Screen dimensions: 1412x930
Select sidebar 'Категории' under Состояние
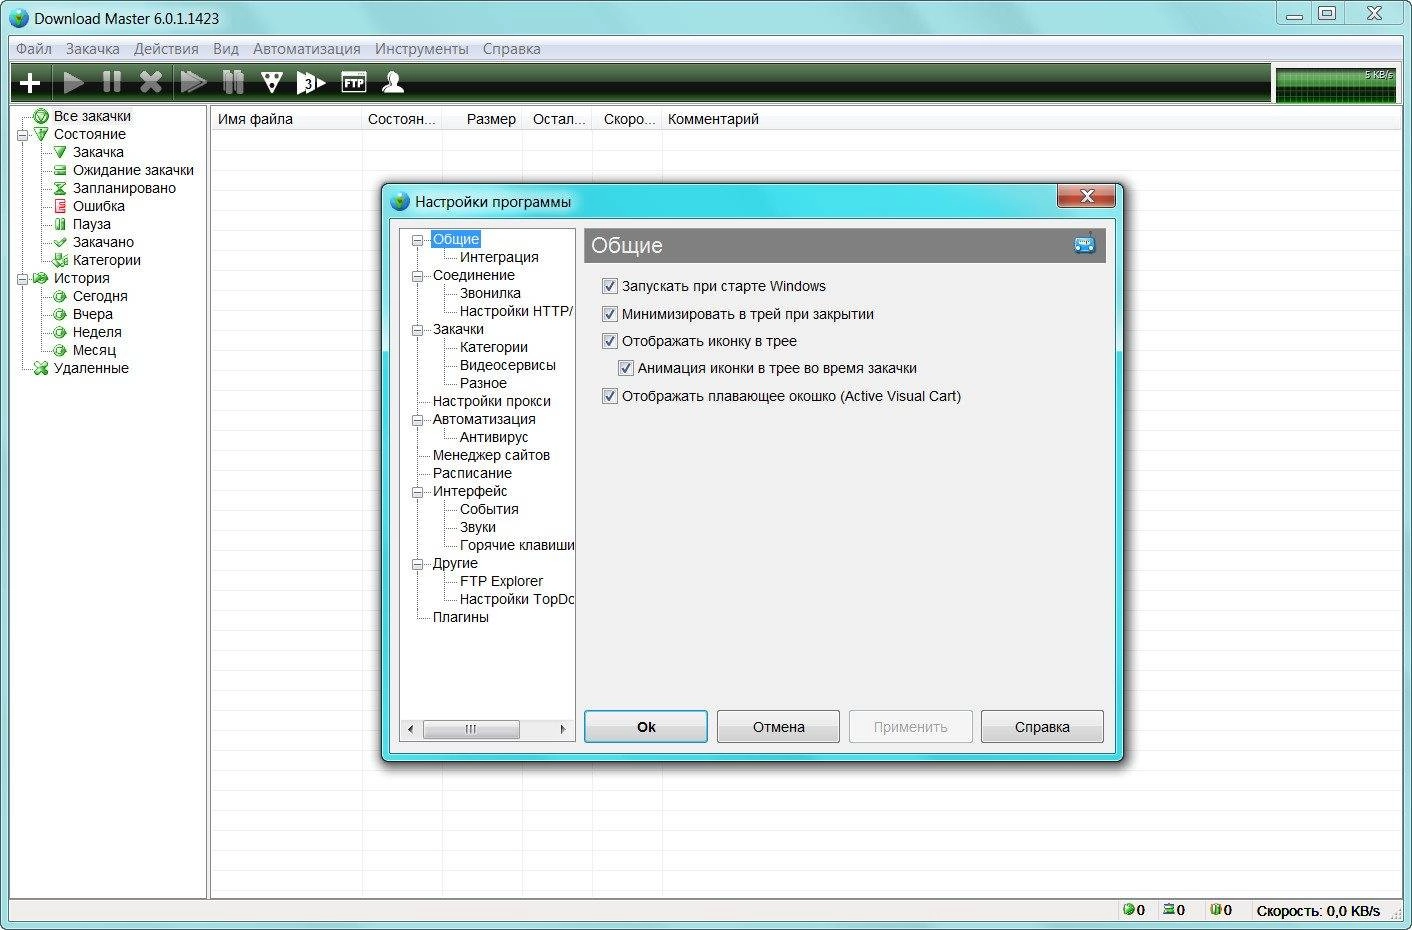point(107,260)
